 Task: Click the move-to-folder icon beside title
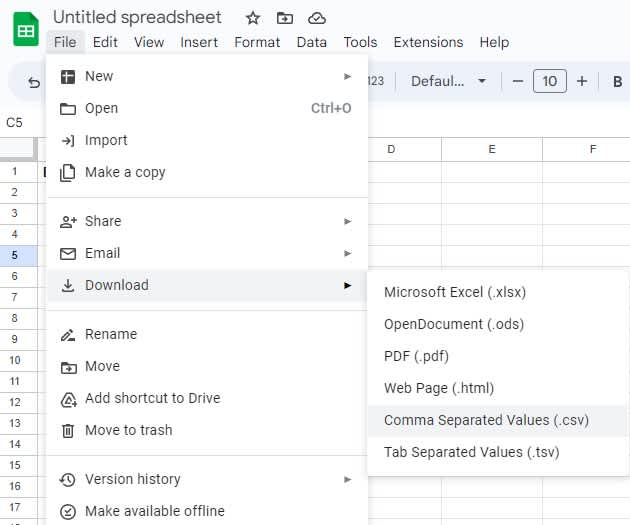point(285,18)
